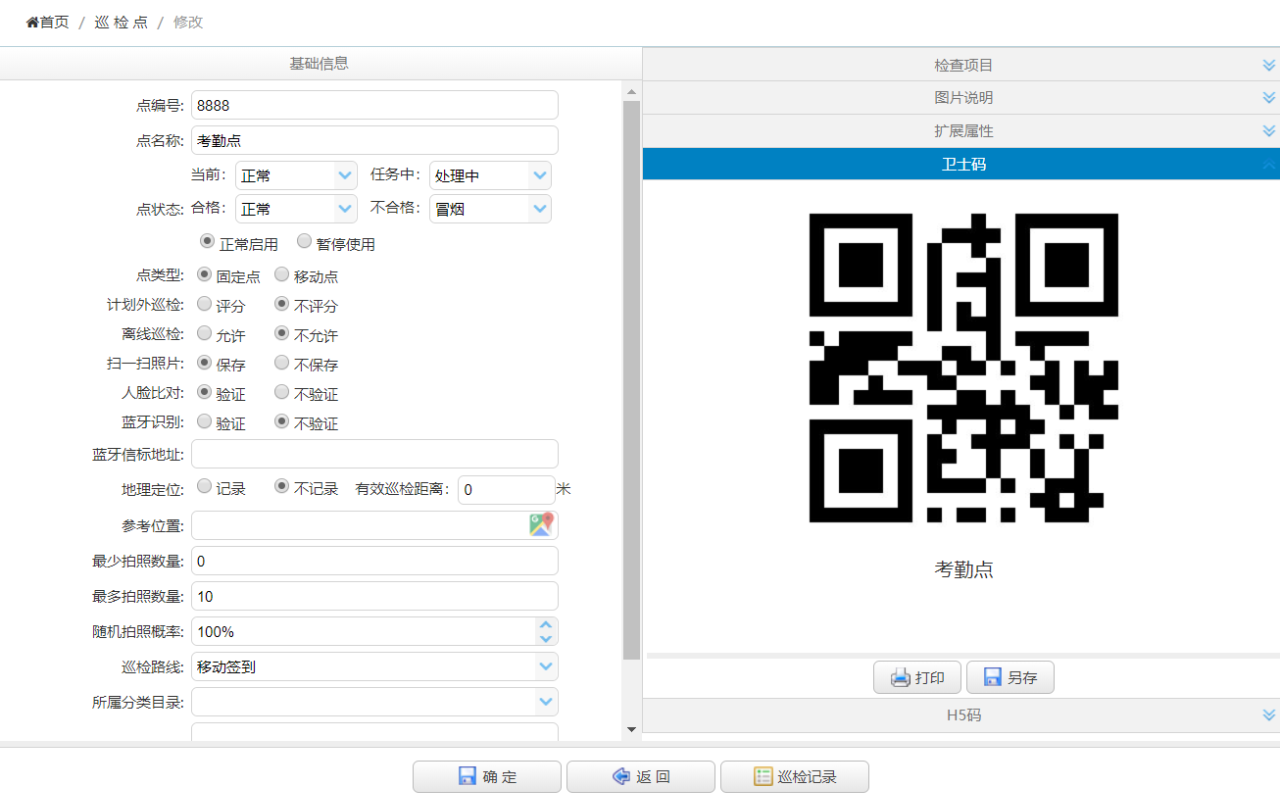Choose 移动点 as point type
Screen dimensions: 1280x797
click(282, 274)
